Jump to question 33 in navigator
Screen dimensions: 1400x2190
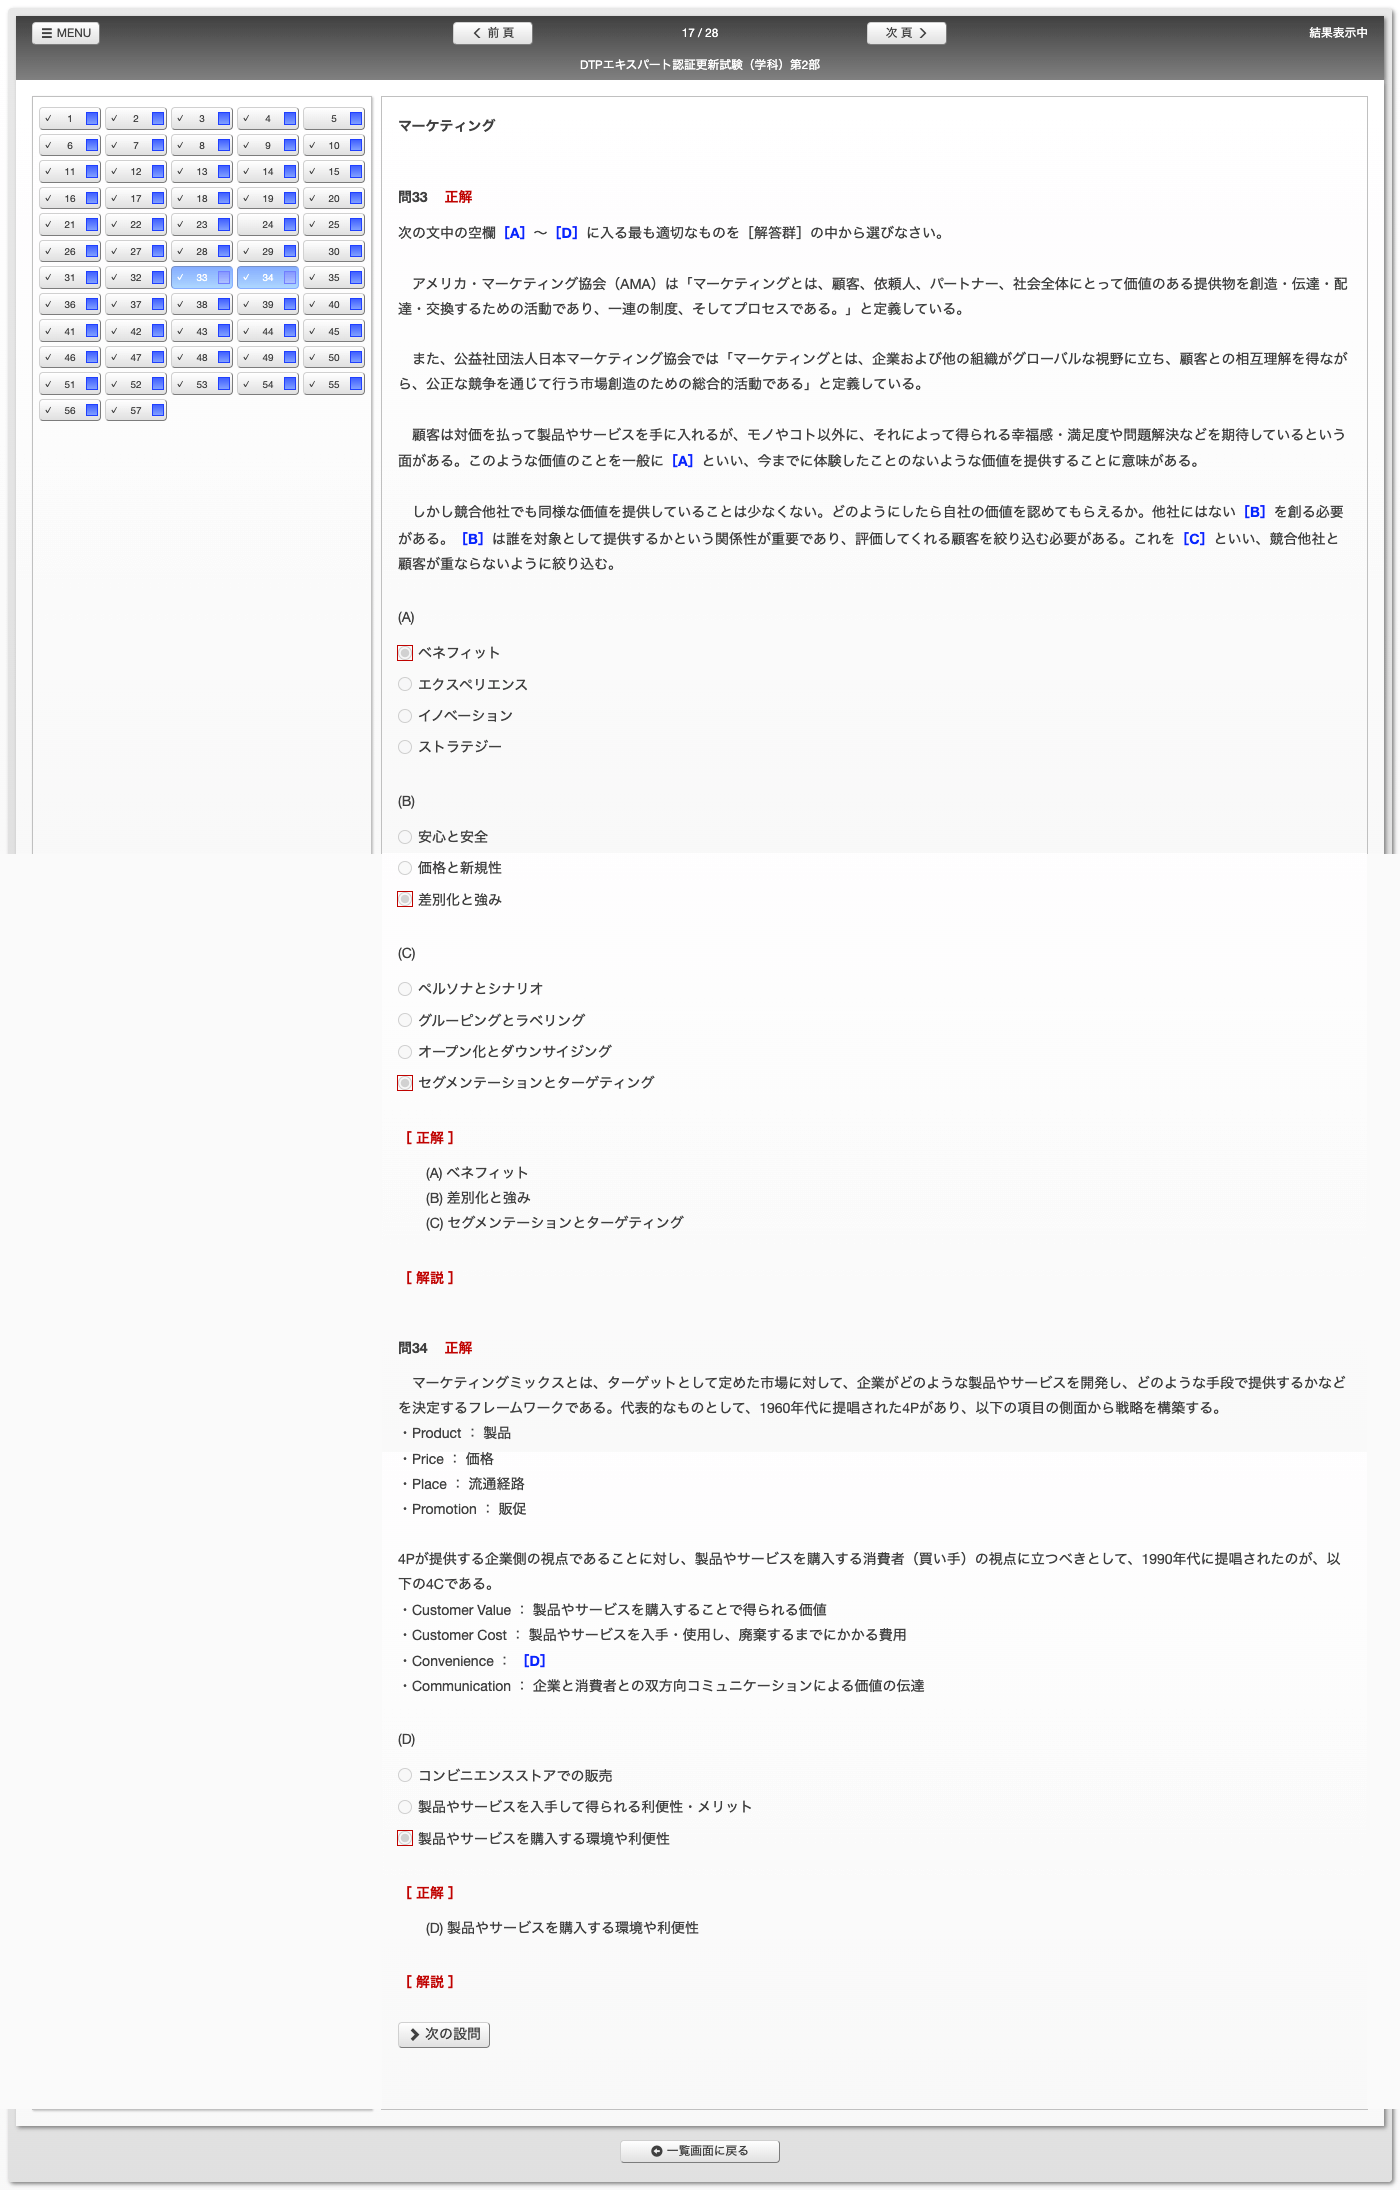tap(201, 278)
